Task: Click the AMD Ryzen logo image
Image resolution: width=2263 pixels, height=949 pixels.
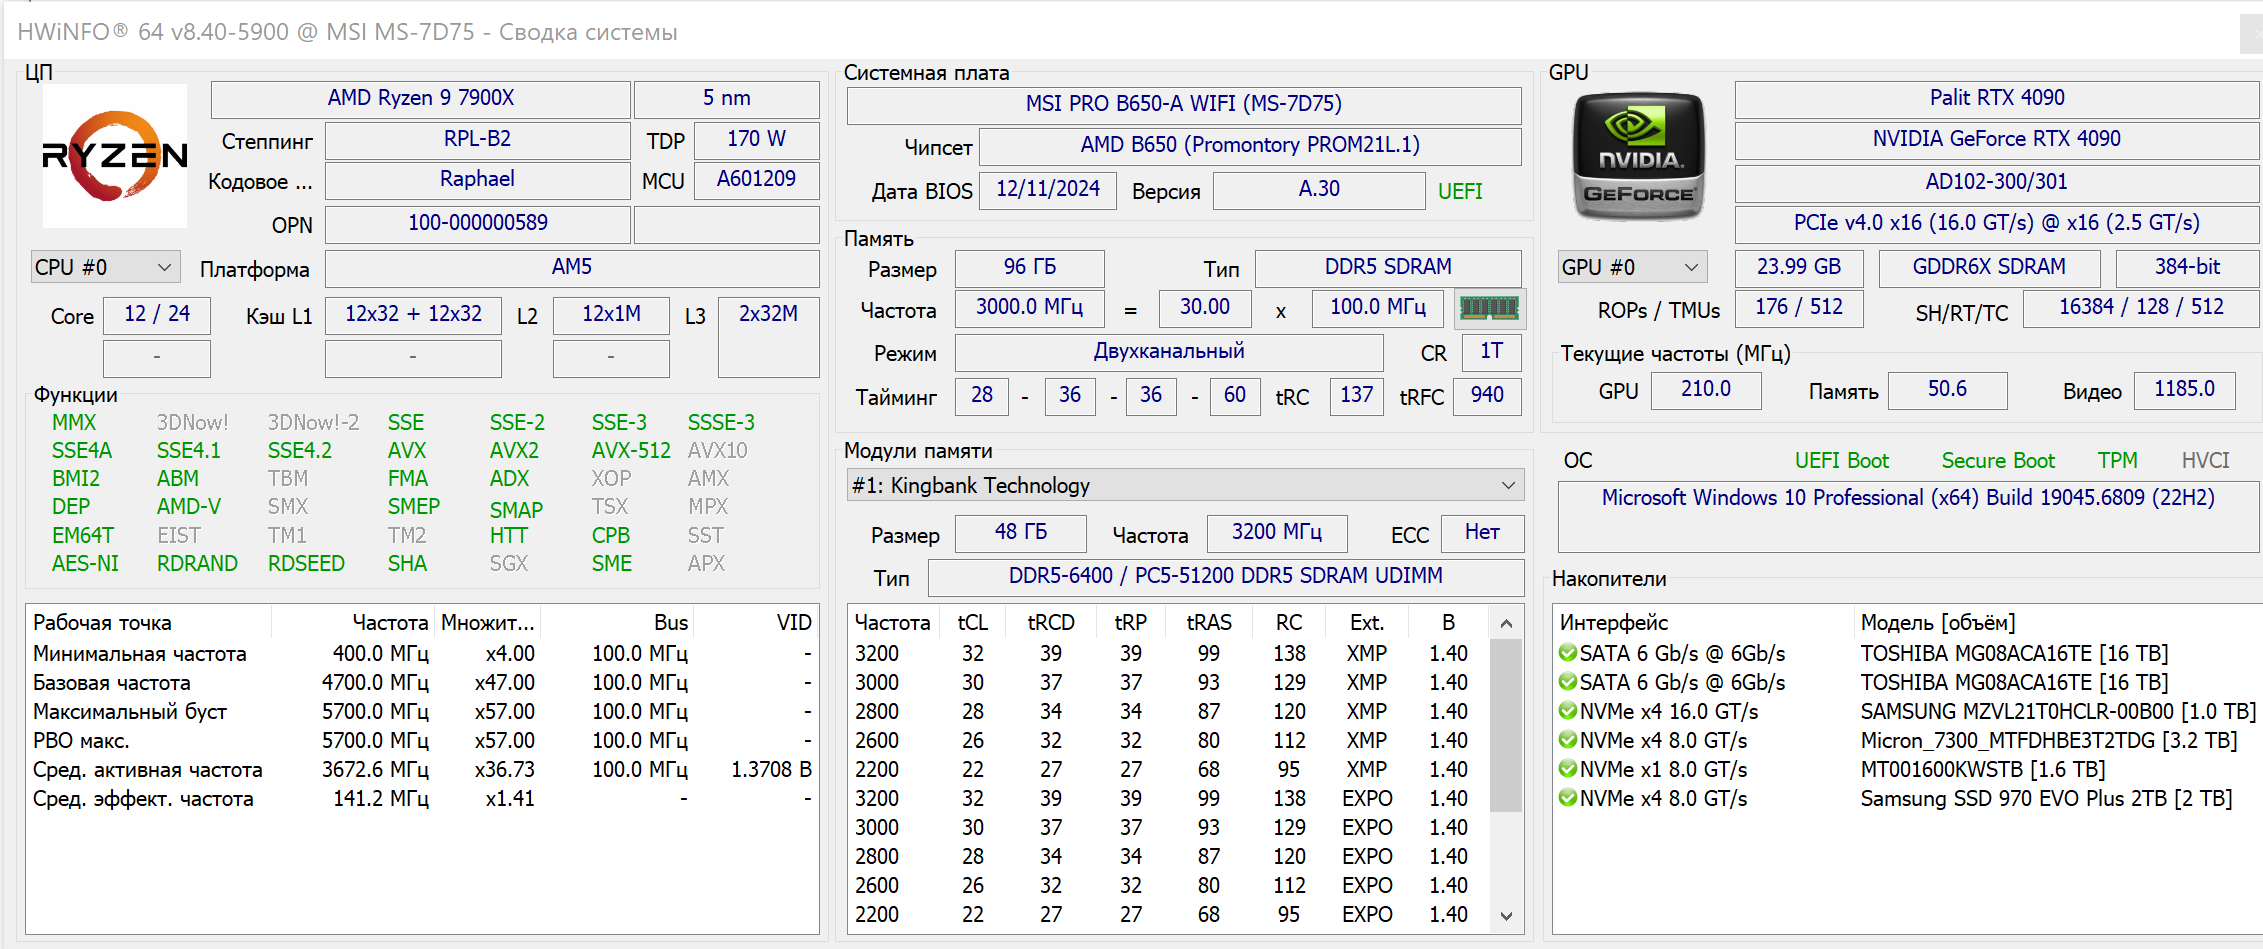Action: coord(115,156)
